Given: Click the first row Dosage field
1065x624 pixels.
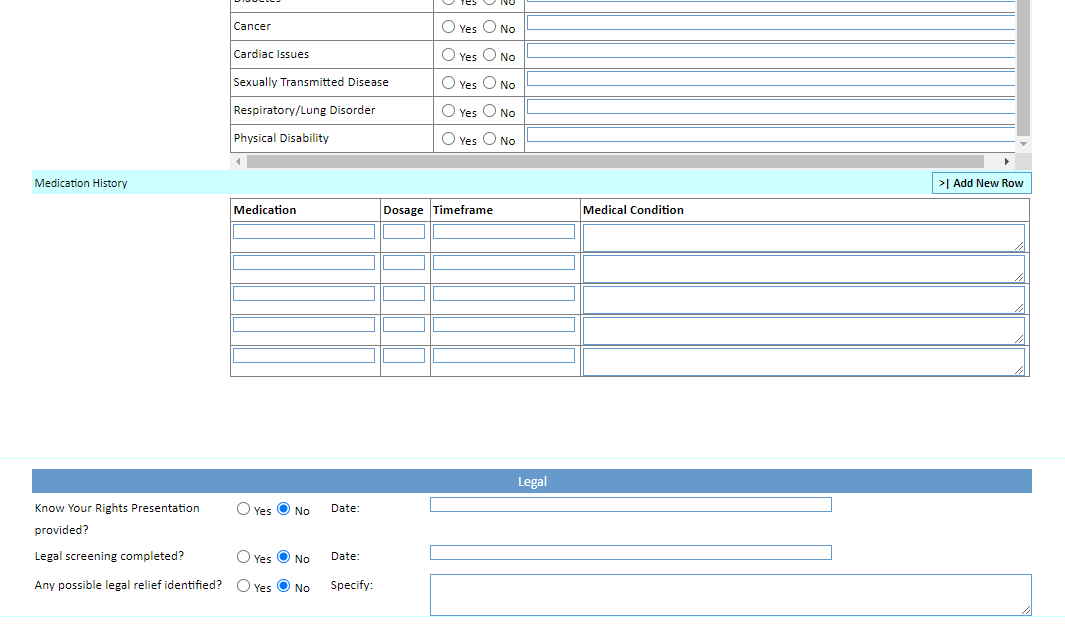Looking at the screenshot, I should coord(404,232).
